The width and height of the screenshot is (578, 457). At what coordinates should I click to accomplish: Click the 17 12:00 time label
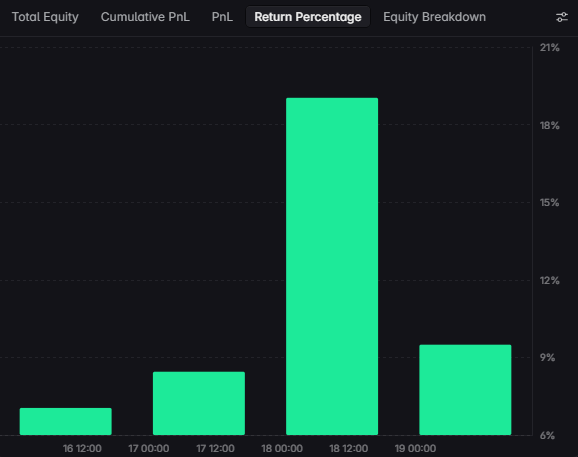coord(215,448)
